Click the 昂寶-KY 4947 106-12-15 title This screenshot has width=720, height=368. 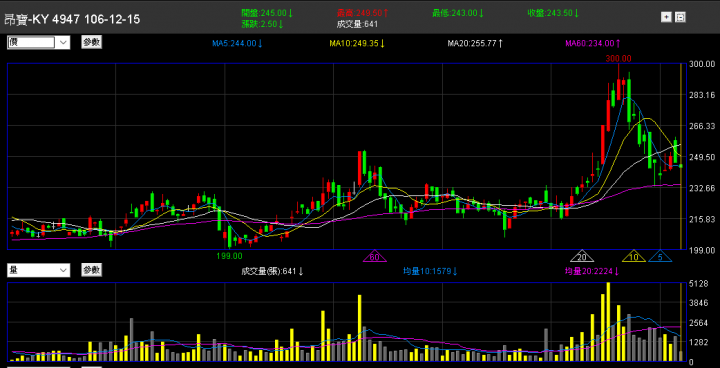72,19
